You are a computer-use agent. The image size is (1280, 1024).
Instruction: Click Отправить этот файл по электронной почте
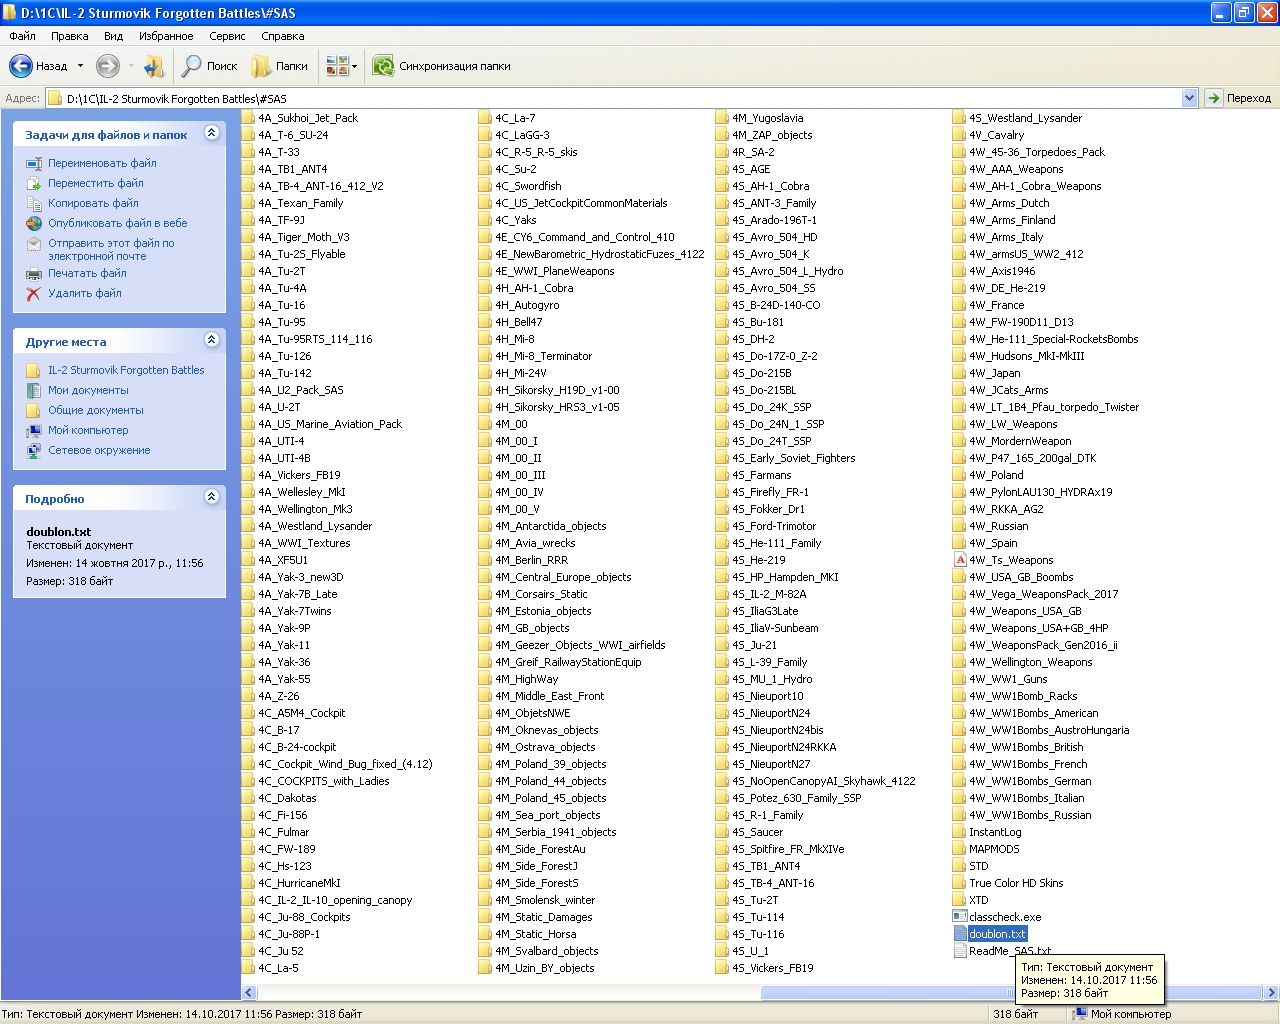(111, 249)
